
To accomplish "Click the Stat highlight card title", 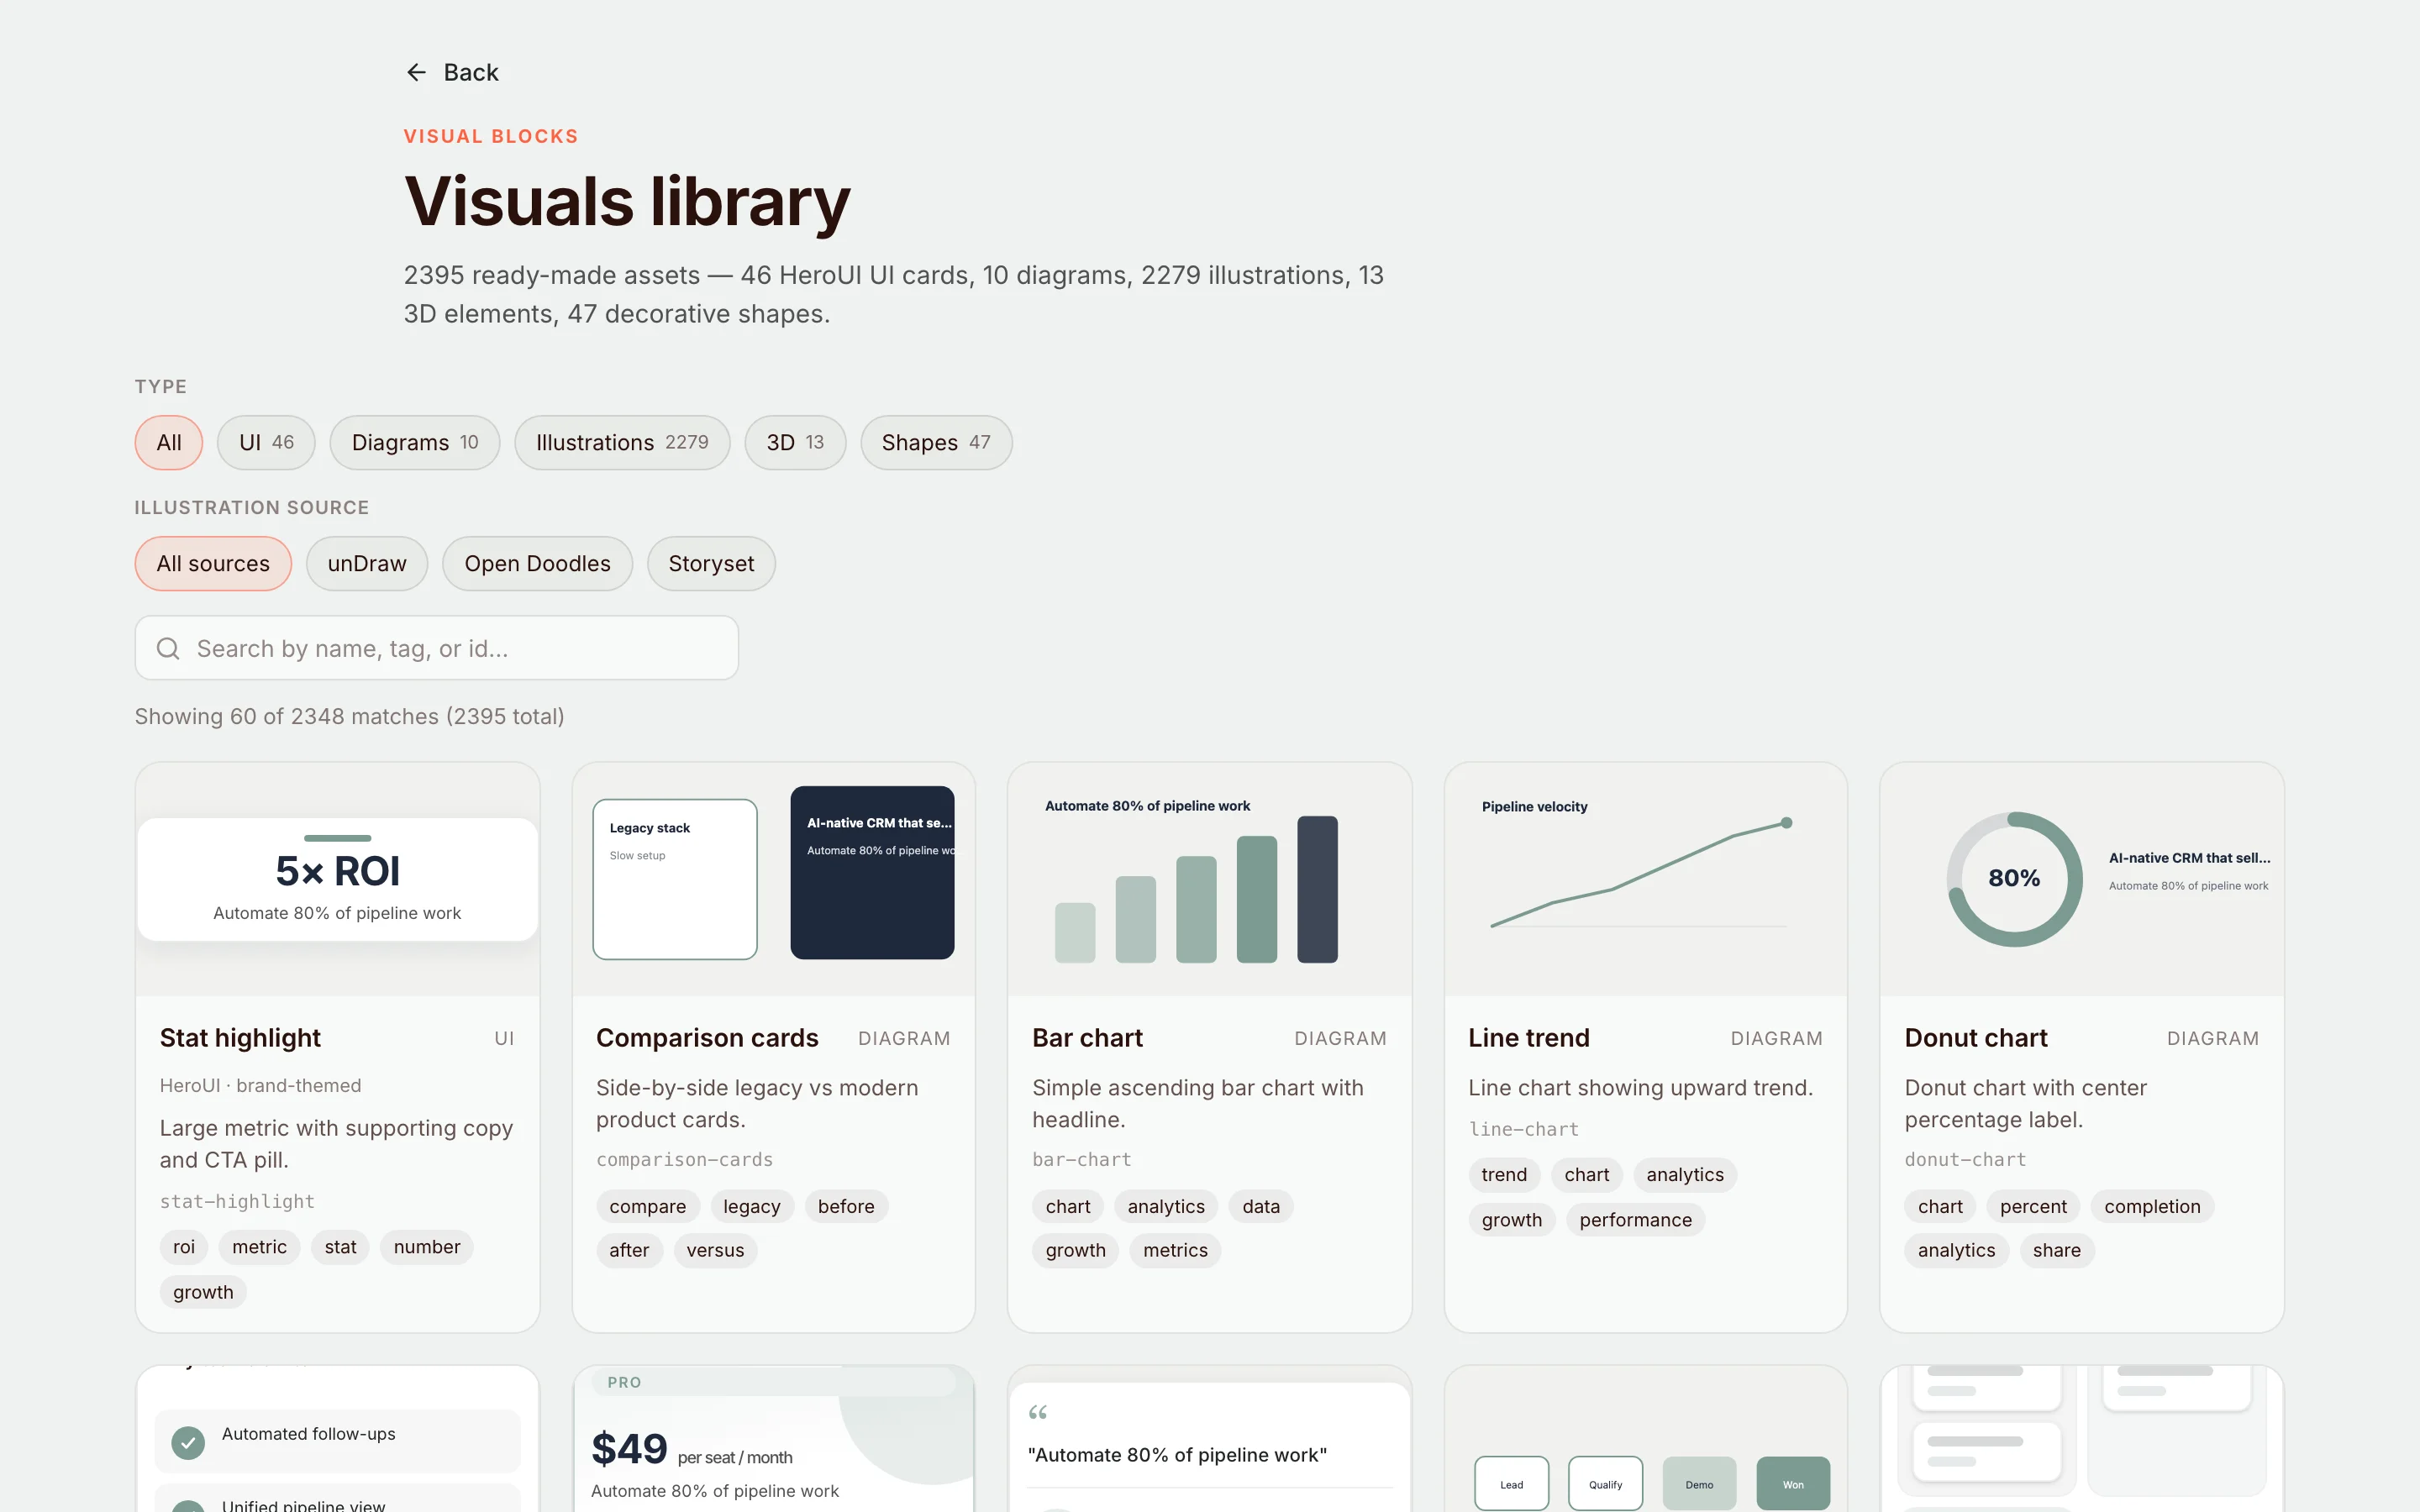I will pos(240,1038).
